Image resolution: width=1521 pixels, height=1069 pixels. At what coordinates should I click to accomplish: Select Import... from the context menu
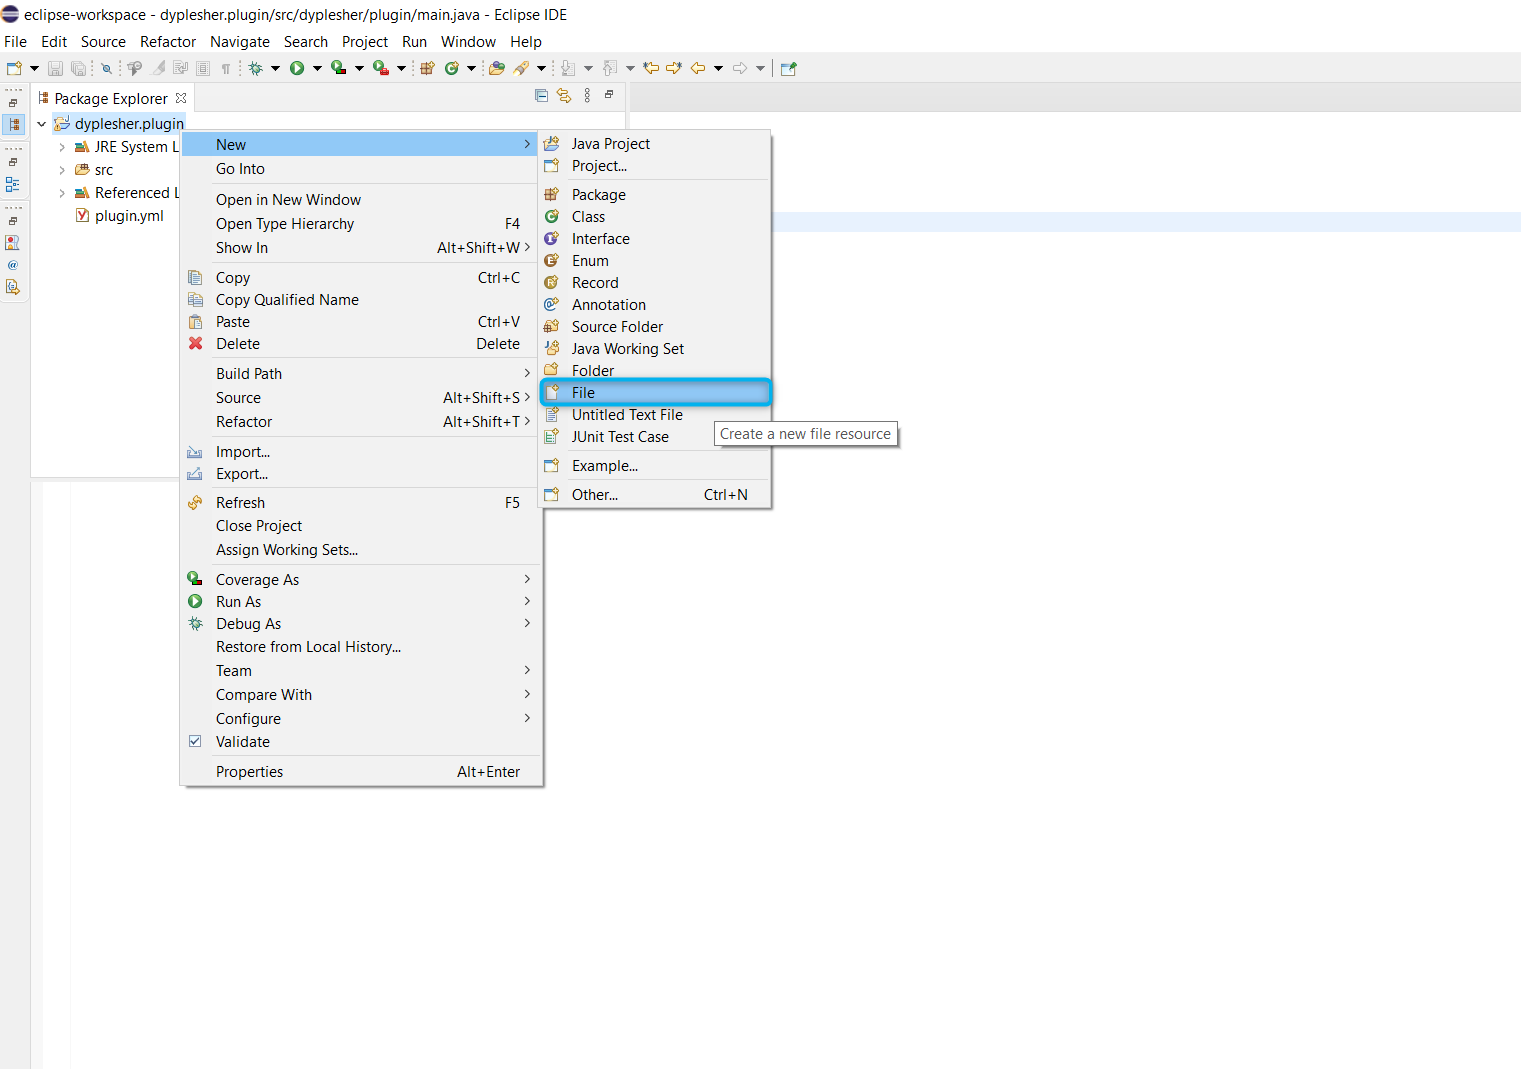click(361, 452)
